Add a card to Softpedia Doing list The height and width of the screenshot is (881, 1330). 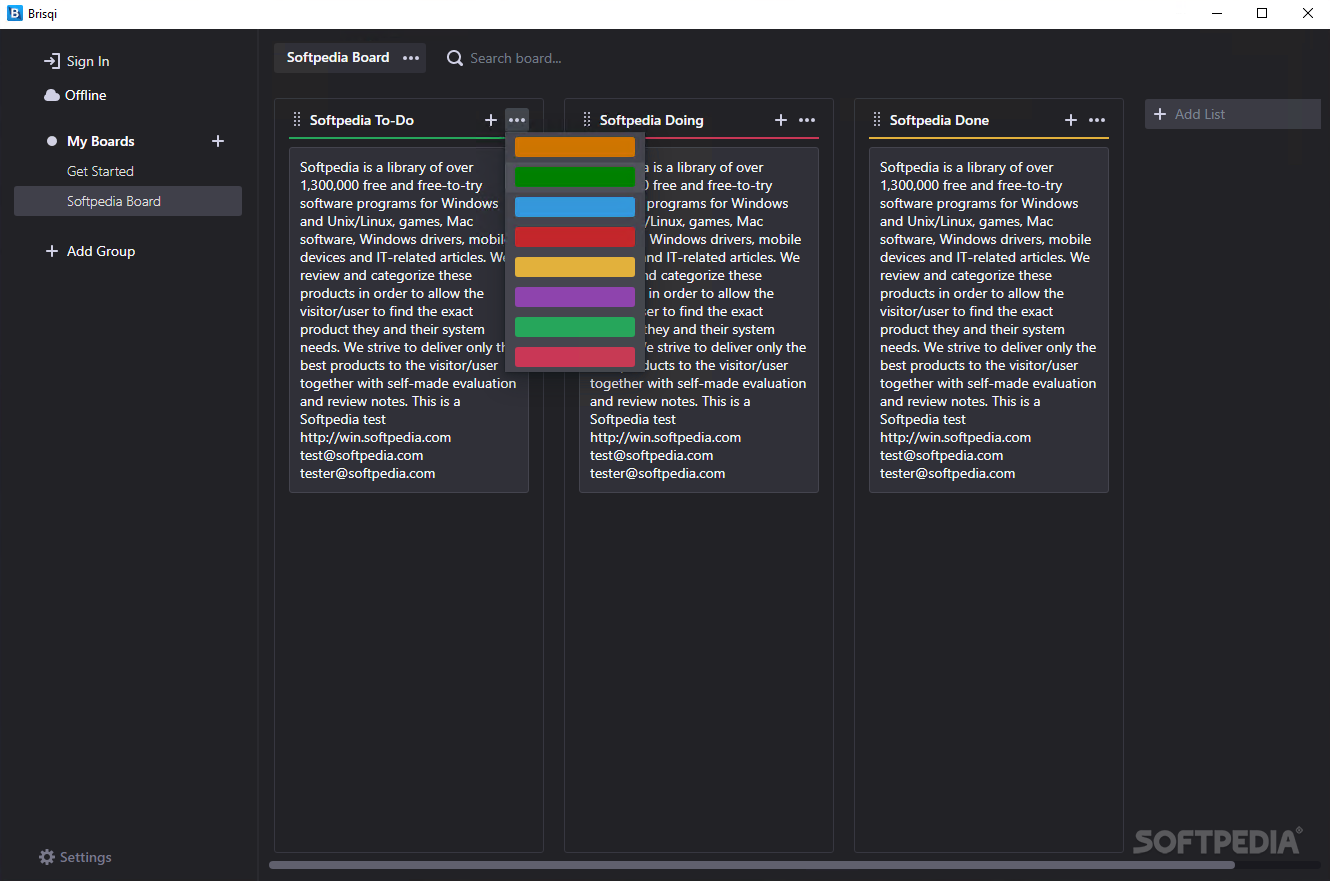click(x=781, y=120)
